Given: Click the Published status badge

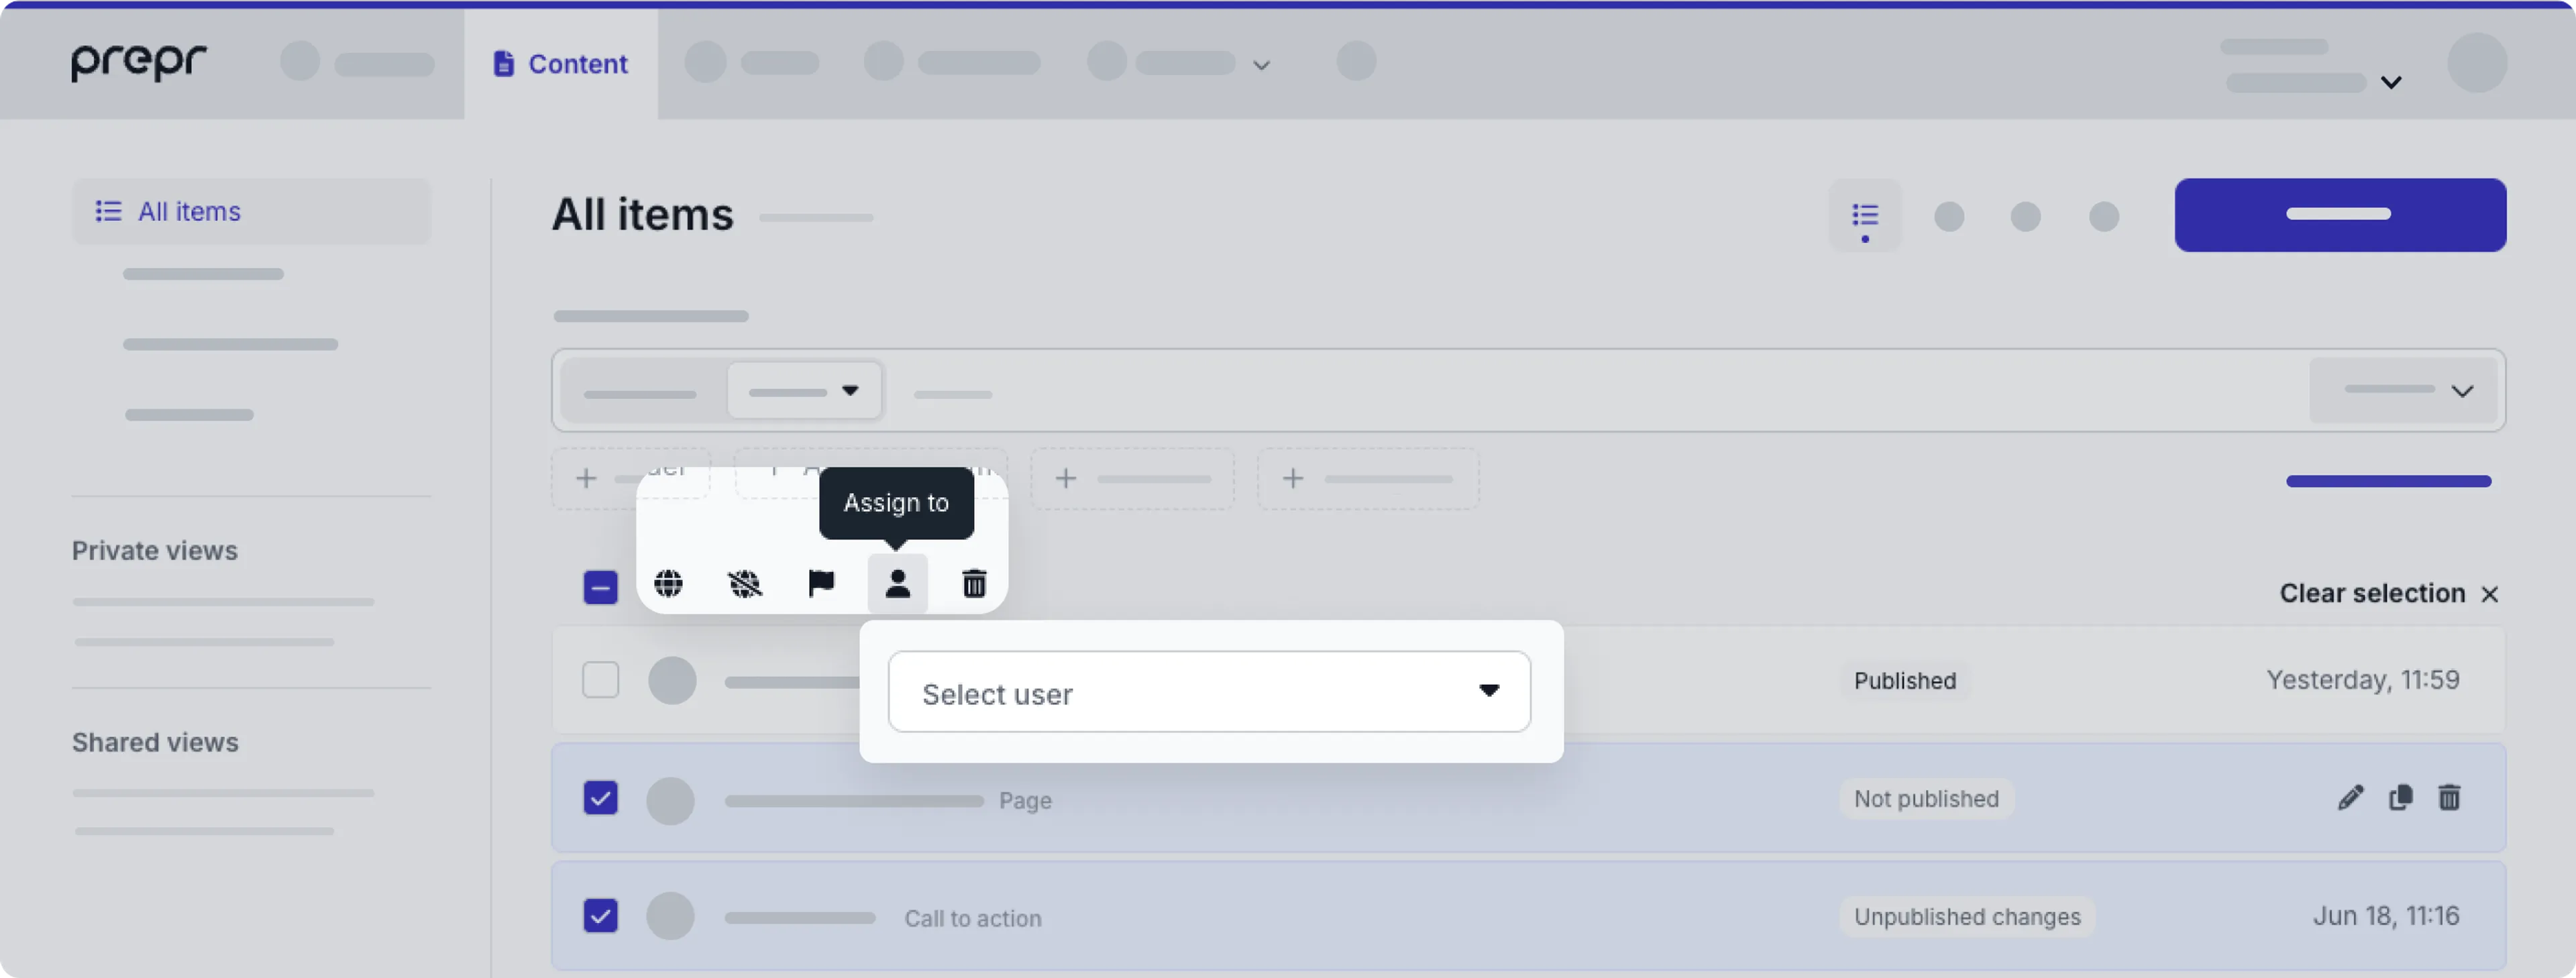Looking at the screenshot, I should click(1904, 681).
